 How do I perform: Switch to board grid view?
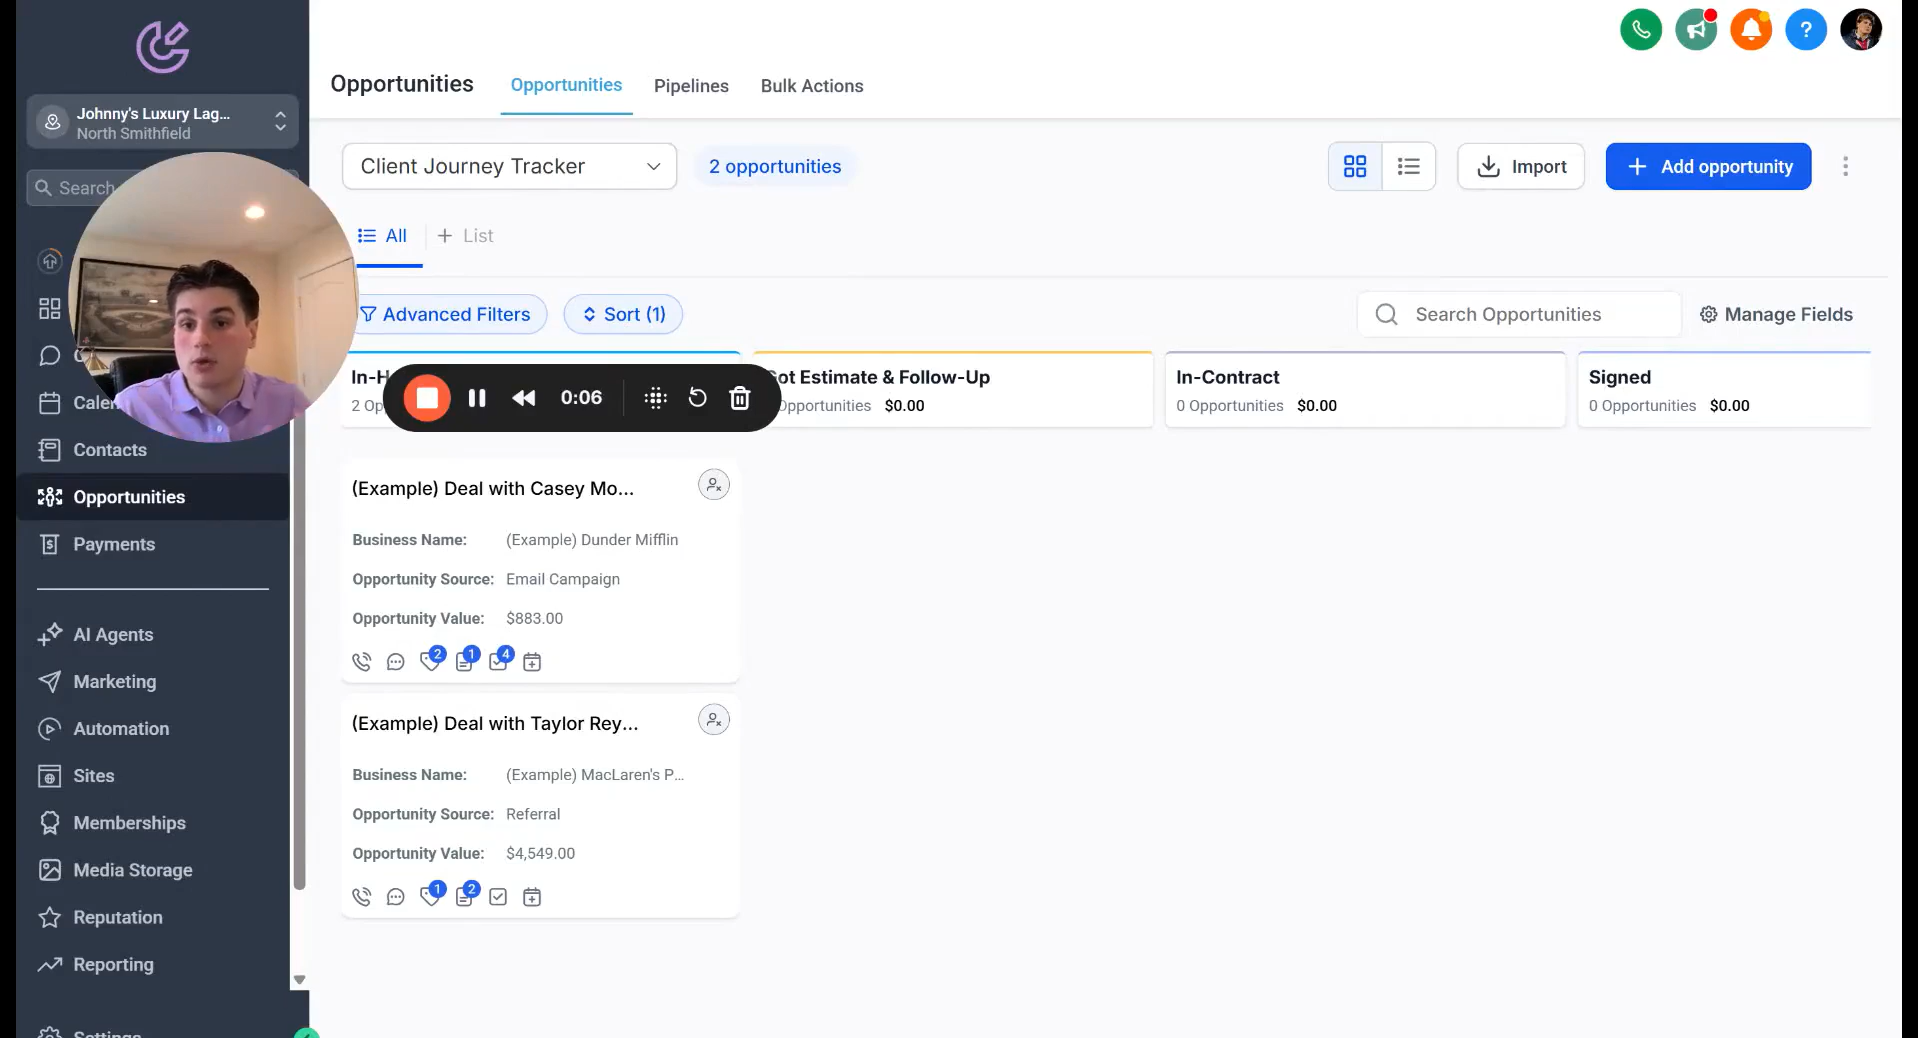(x=1355, y=166)
